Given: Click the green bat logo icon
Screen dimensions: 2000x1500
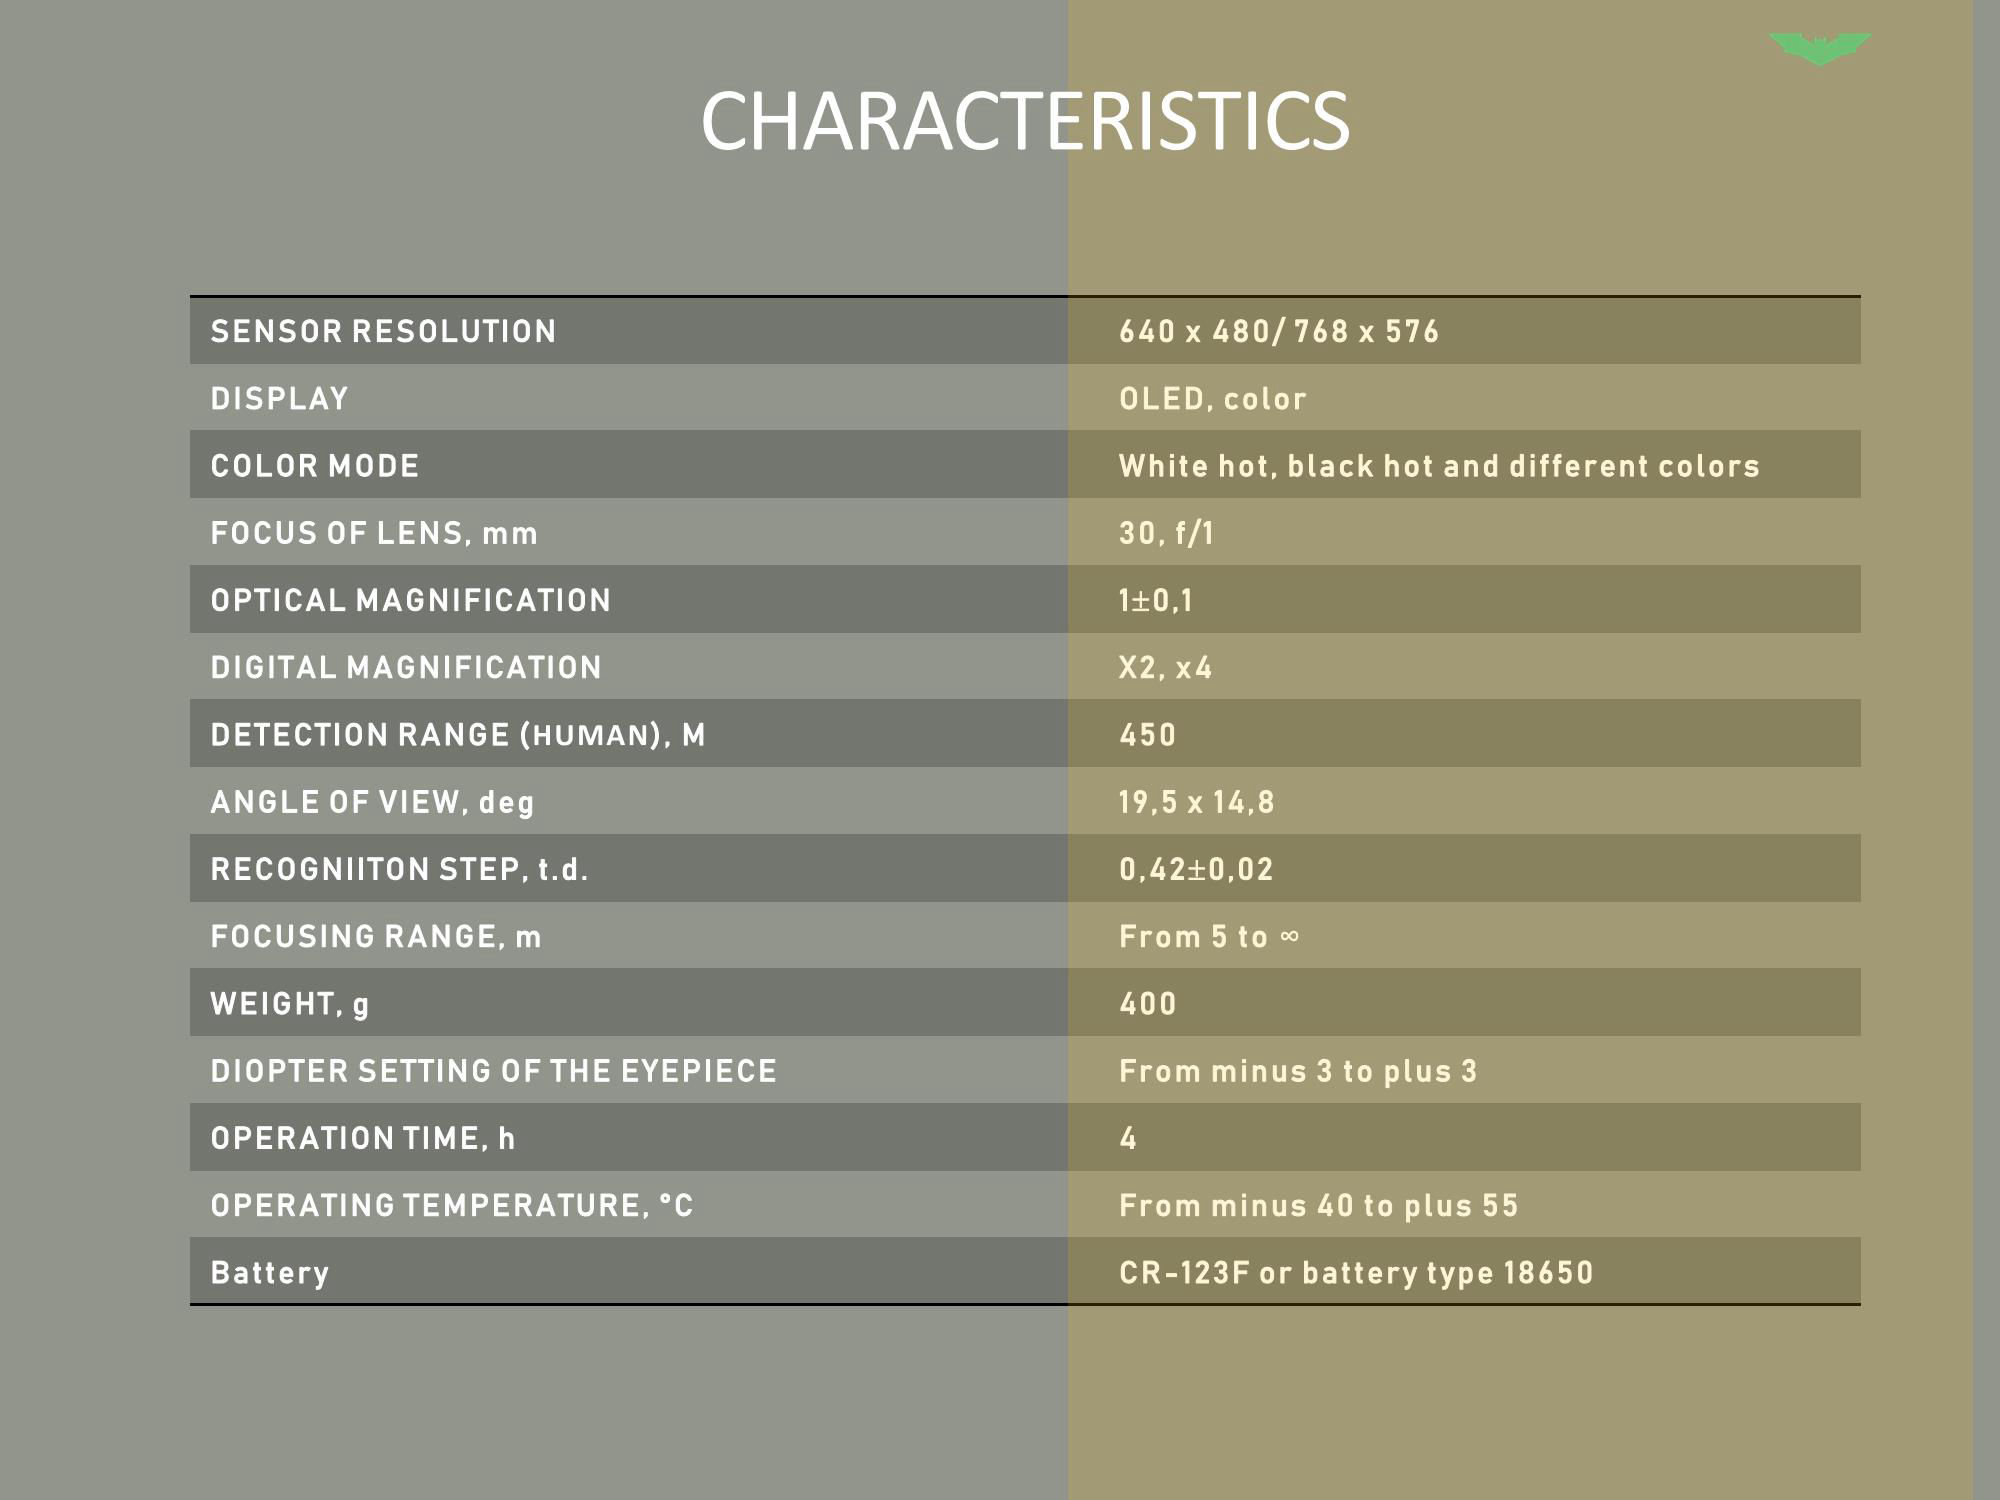Looking at the screenshot, I should [1820, 49].
